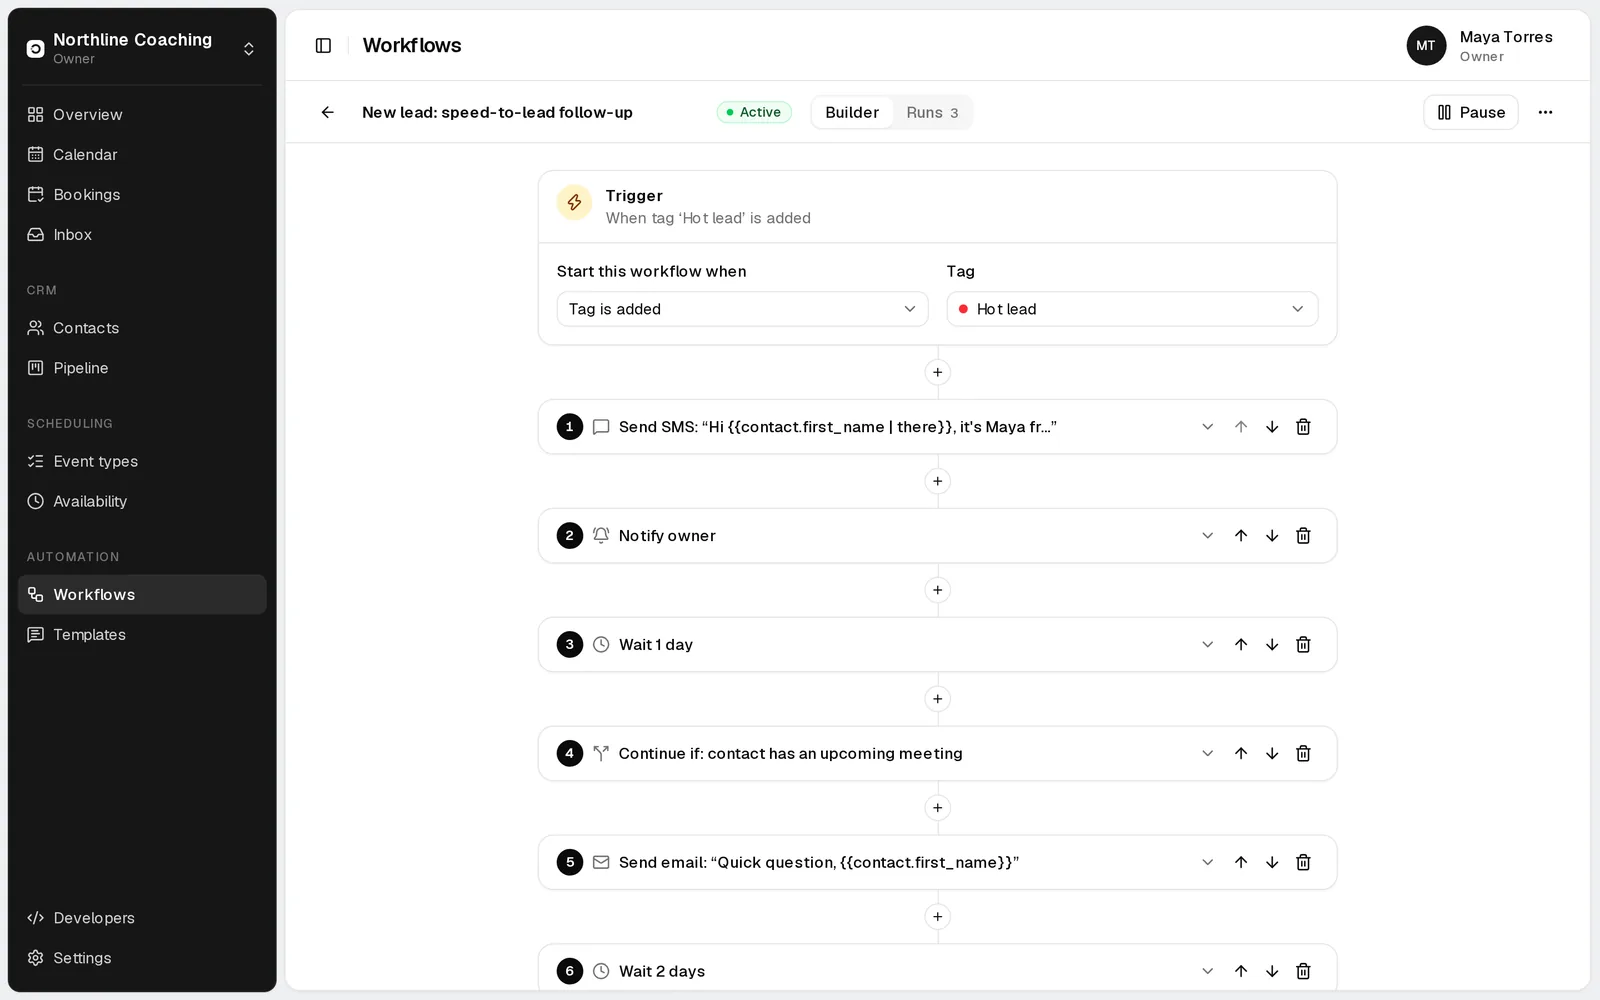Go back using the left arrow
Screen dimensions: 1600x1000
[327, 112]
